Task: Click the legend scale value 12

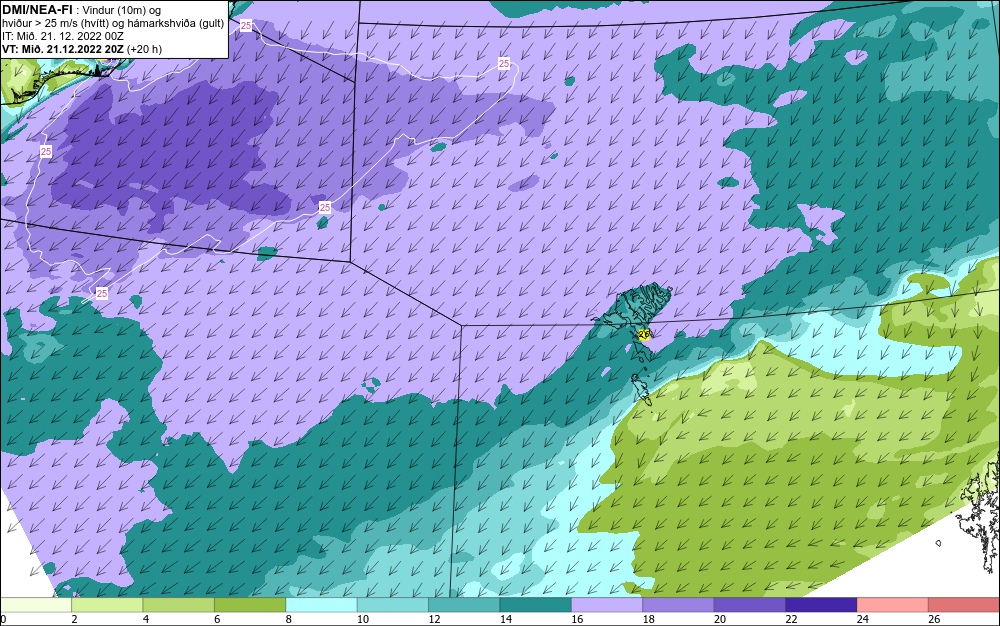Action: tap(434, 619)
